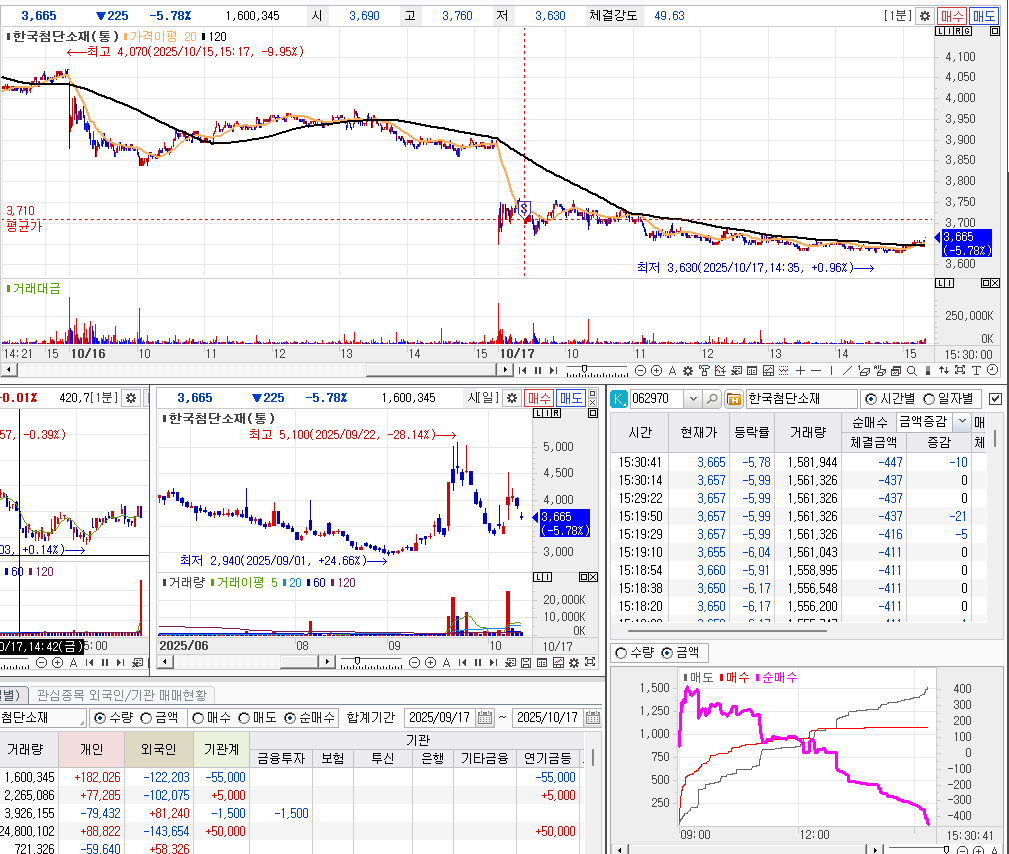This screenshot has width=1009, height=854.
Task: Expand the 062970 stock code dropdown
Action: coord(693,399)
